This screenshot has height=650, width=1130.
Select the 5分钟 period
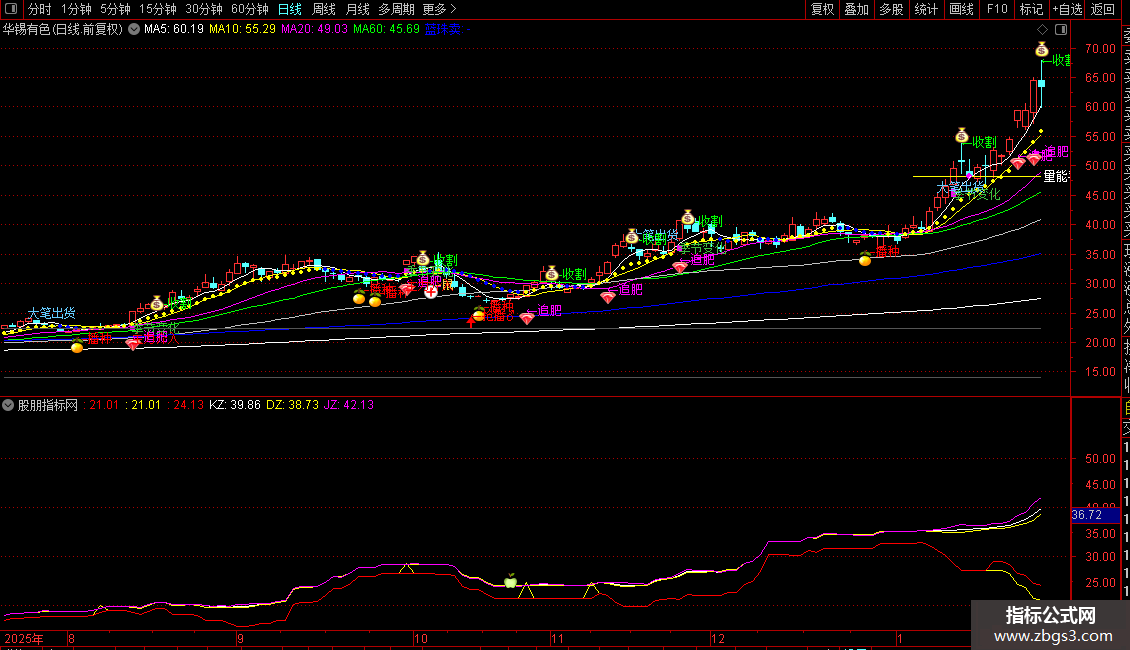[115, 9]
